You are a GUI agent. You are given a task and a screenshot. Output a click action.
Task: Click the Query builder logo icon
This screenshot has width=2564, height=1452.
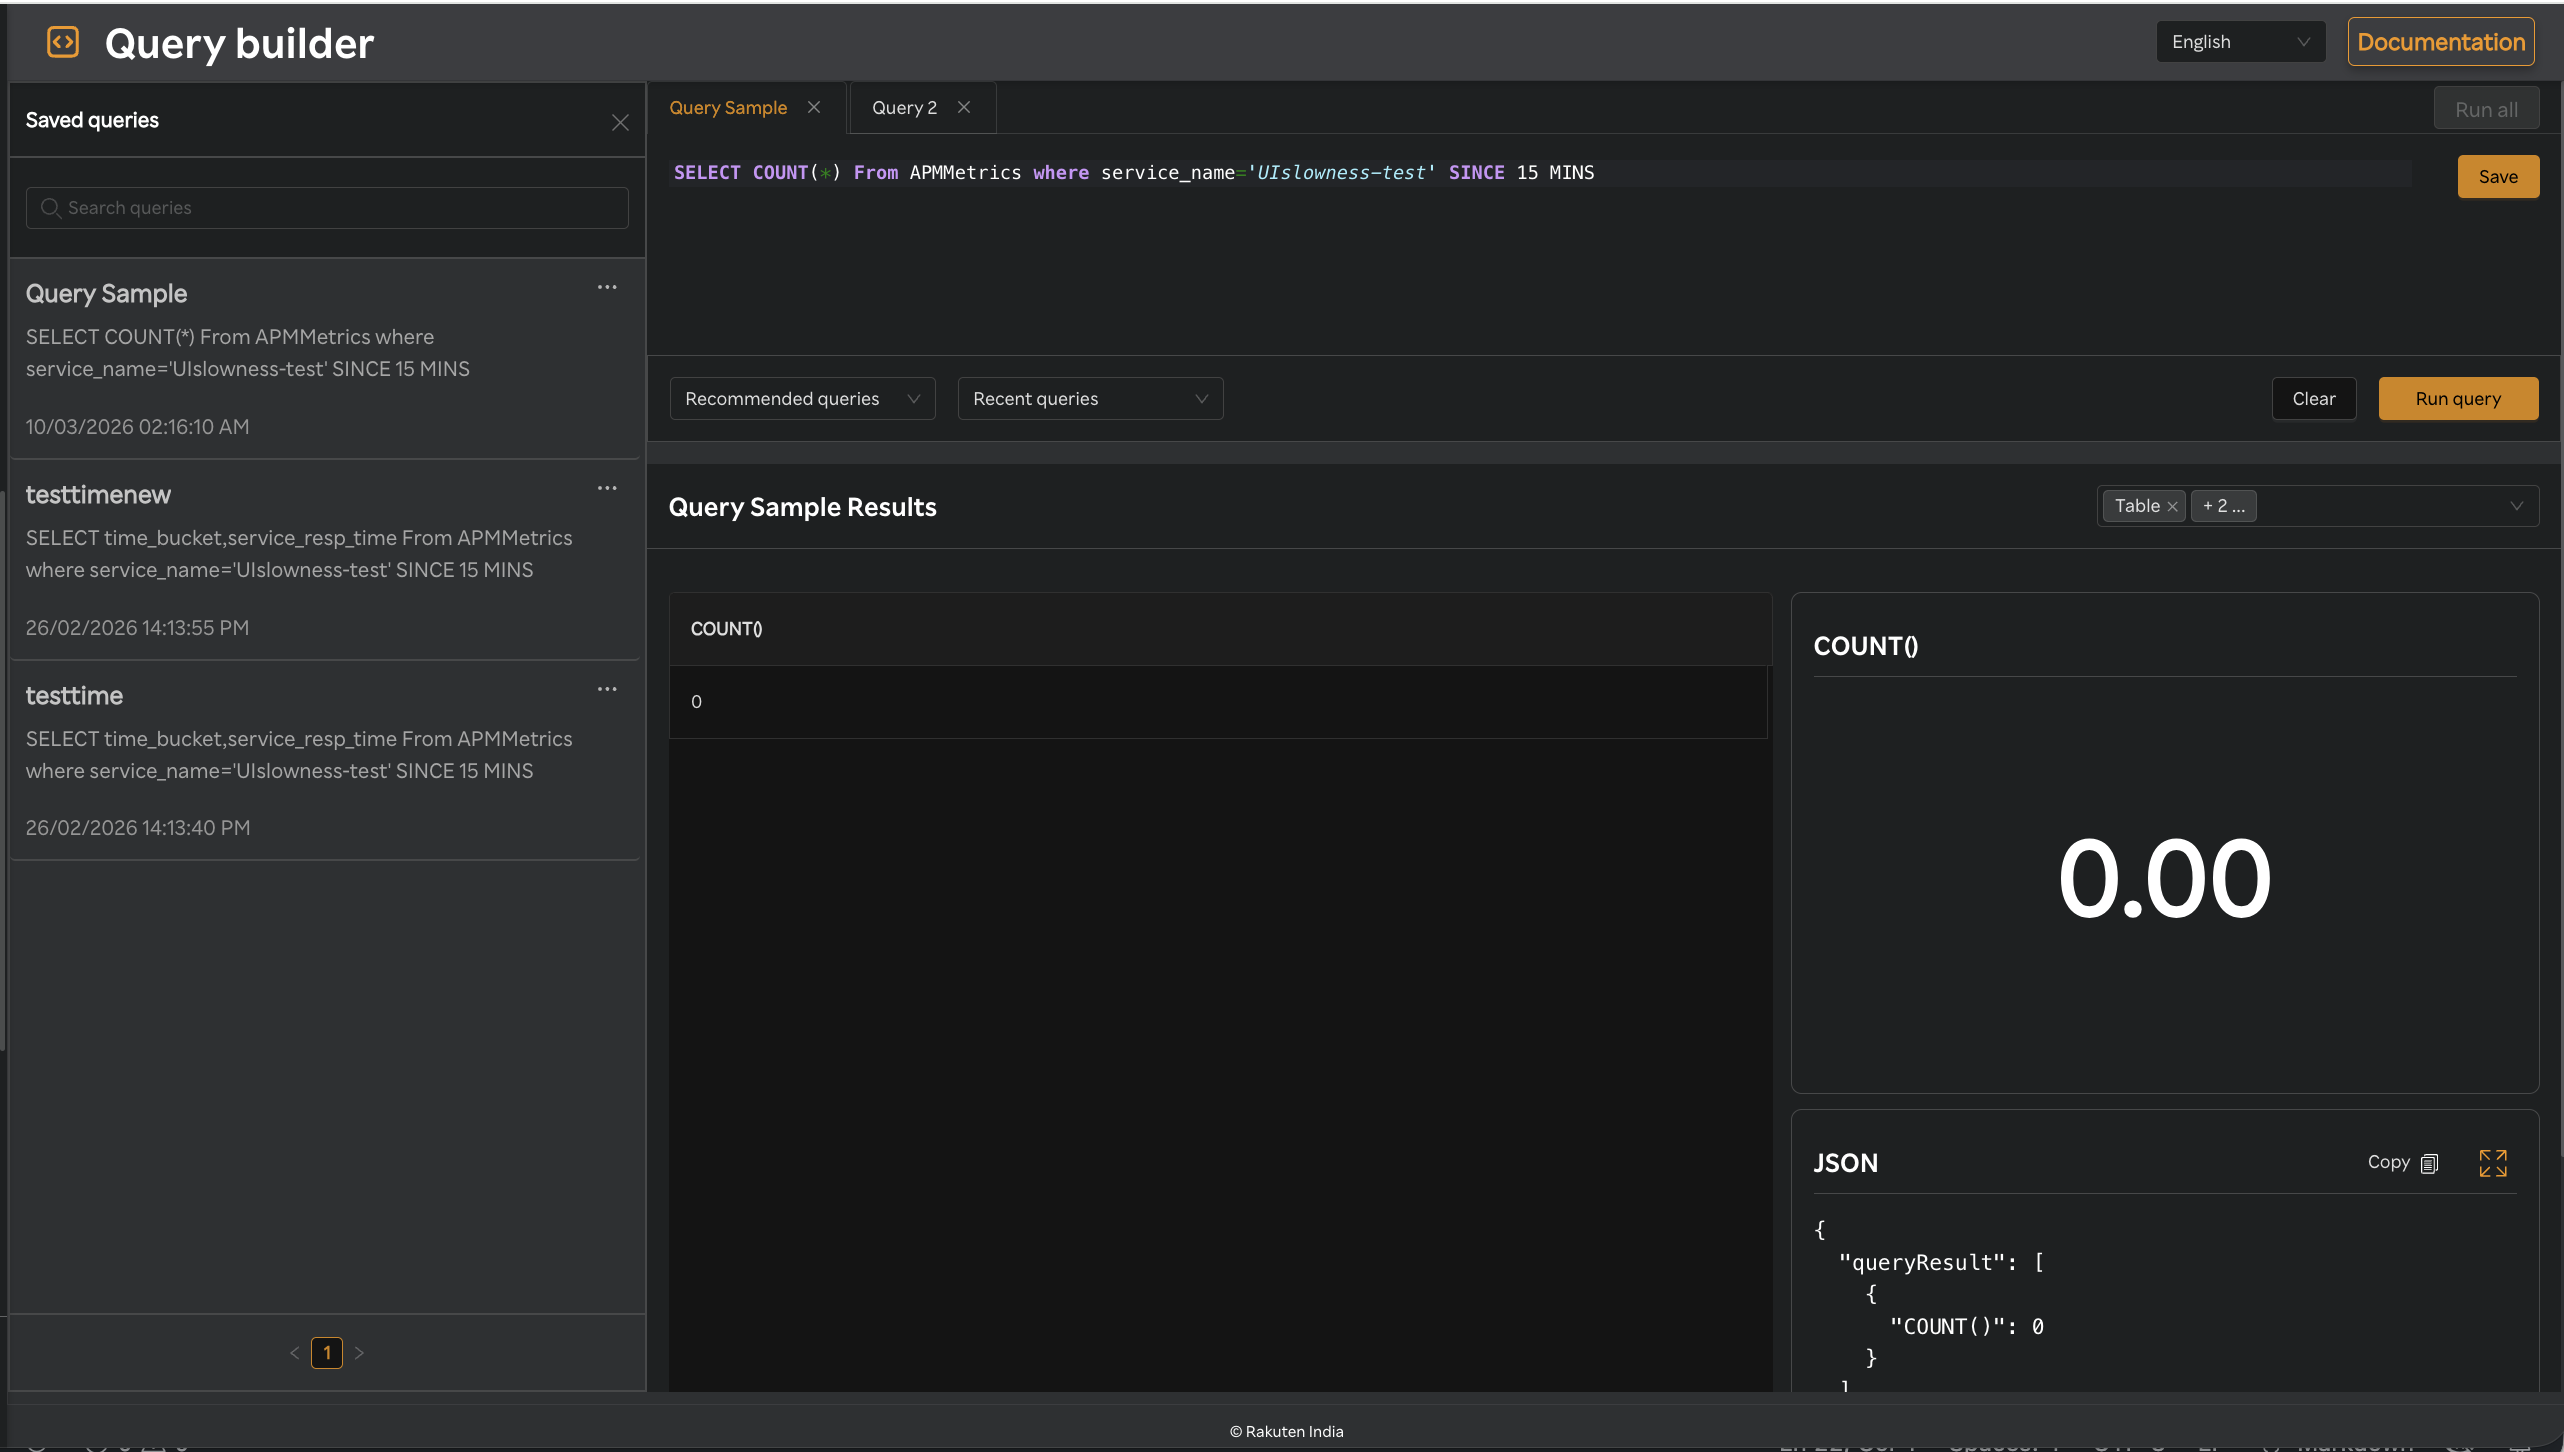point(62,41)
